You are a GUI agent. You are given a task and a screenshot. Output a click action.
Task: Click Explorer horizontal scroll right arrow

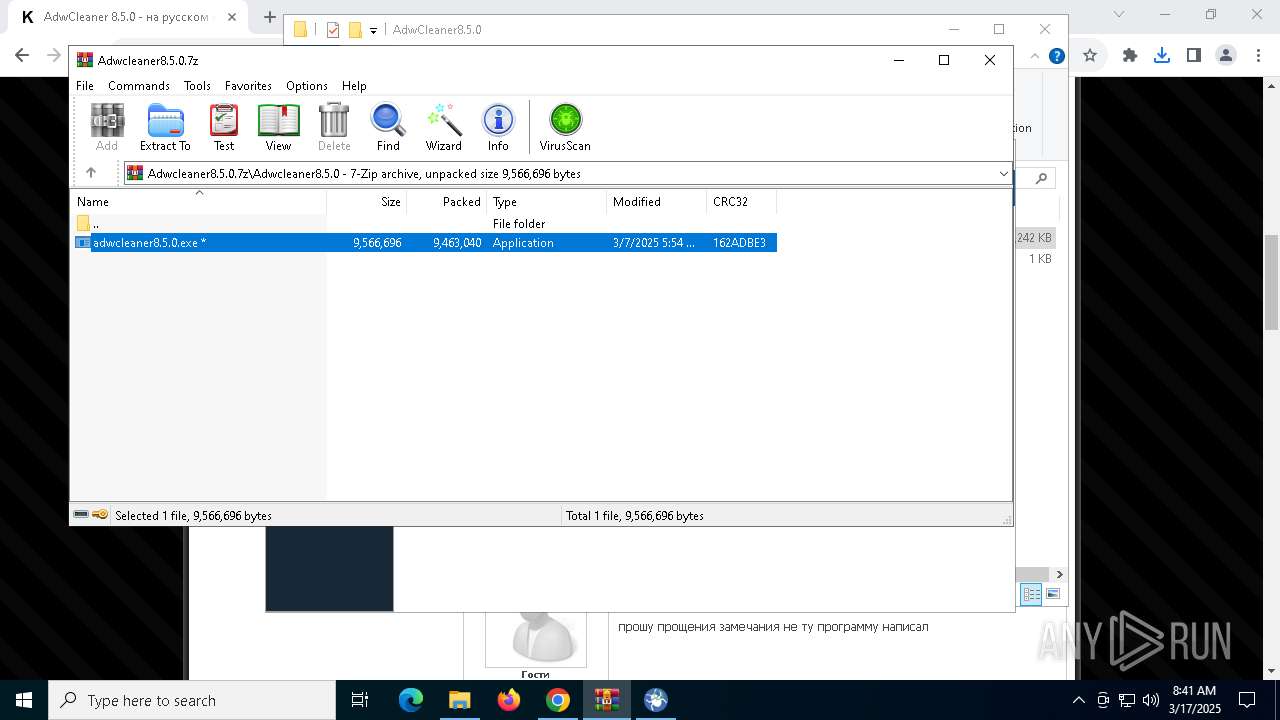1059,574
